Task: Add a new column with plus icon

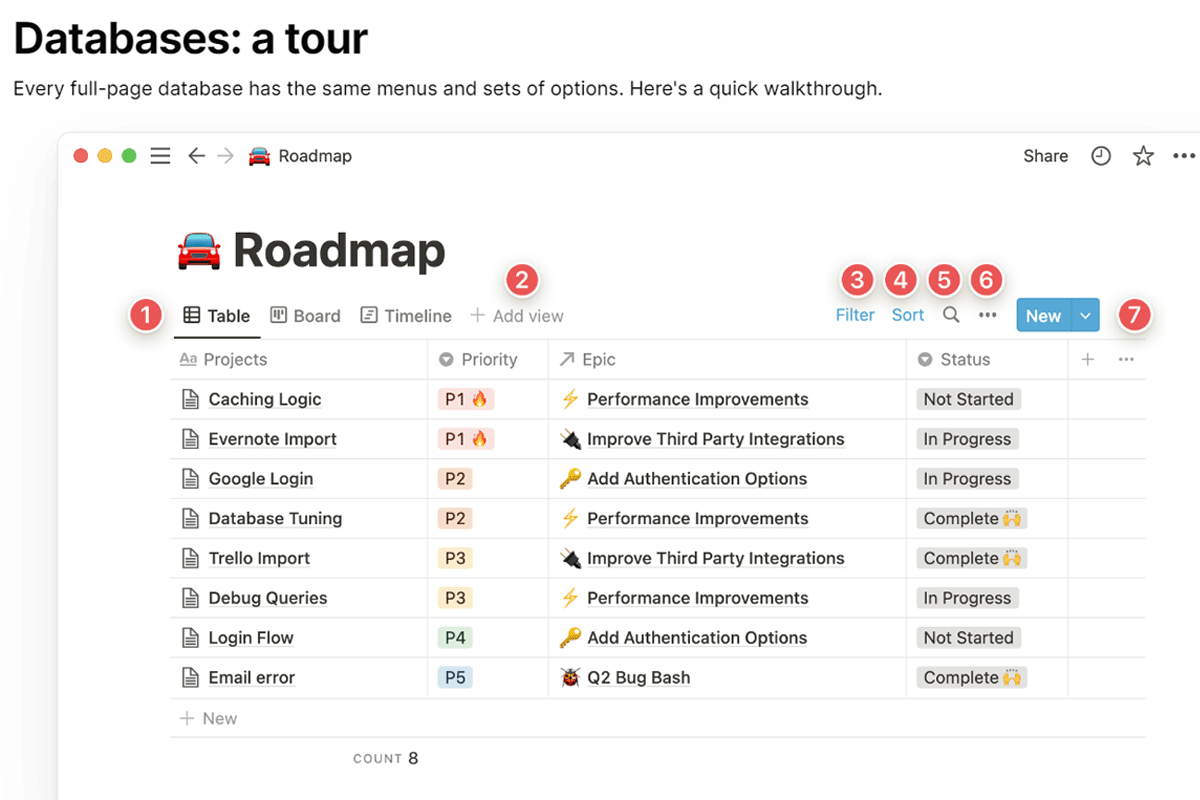Action: point(1088,360)
